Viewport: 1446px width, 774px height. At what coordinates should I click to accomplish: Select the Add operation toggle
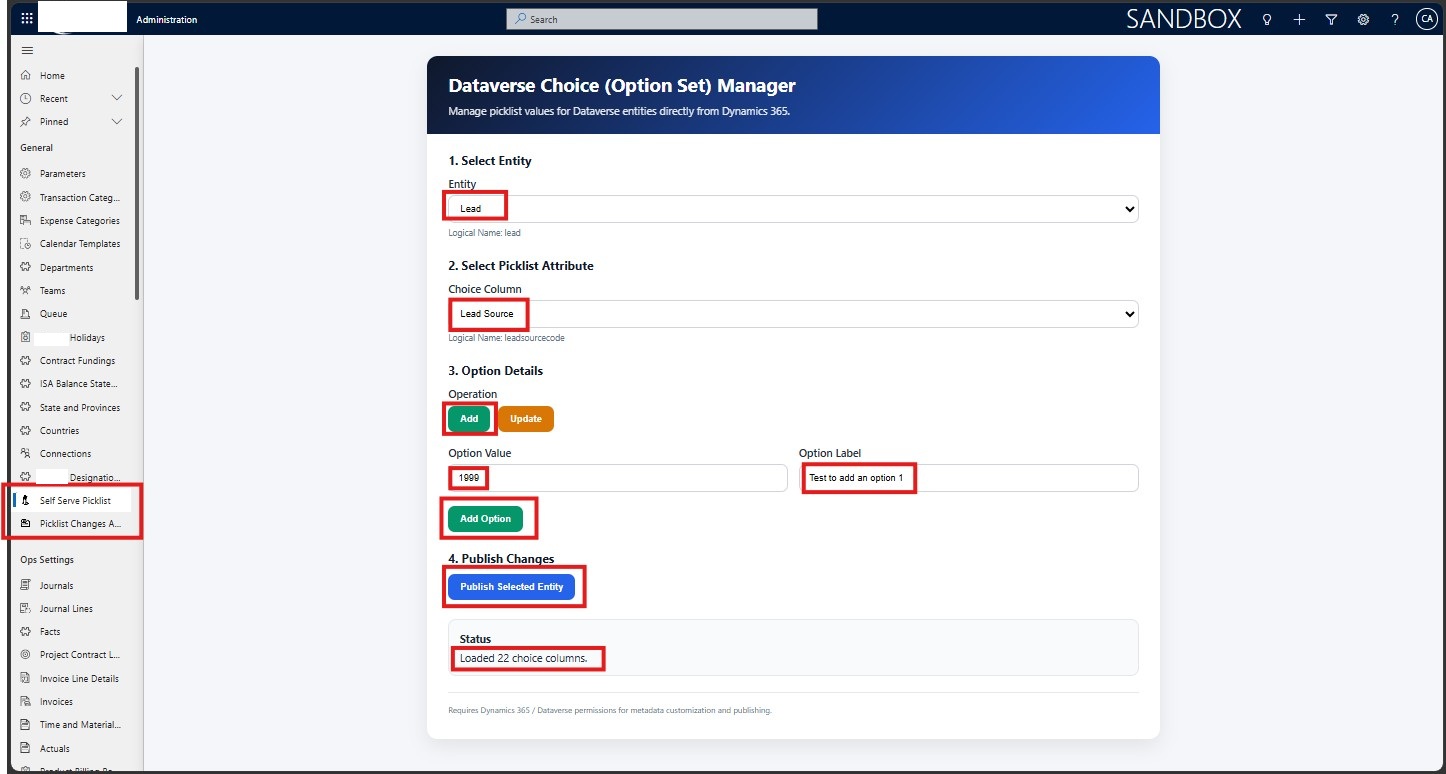(469, 419)
